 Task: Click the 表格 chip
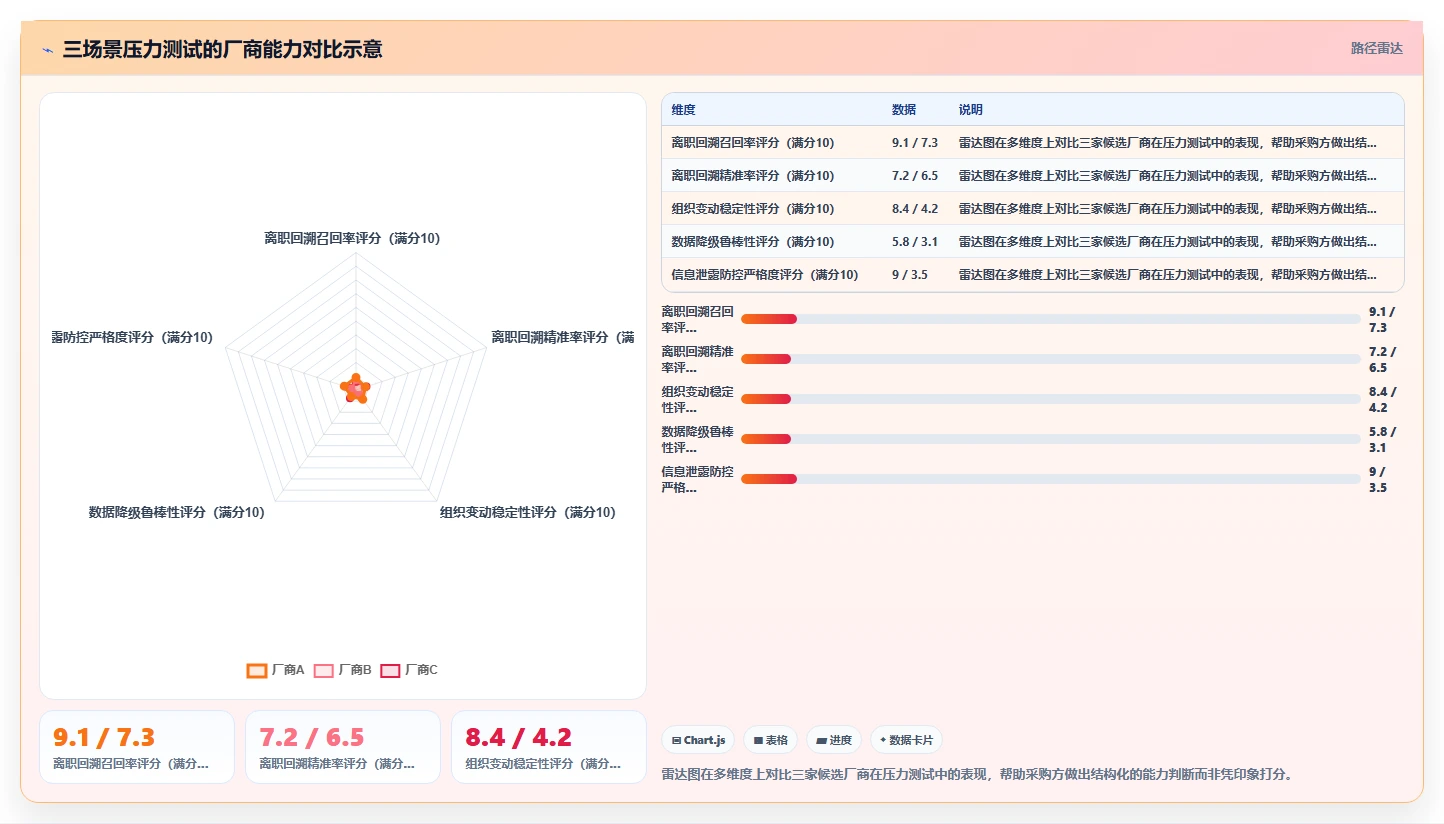point(771,740)
